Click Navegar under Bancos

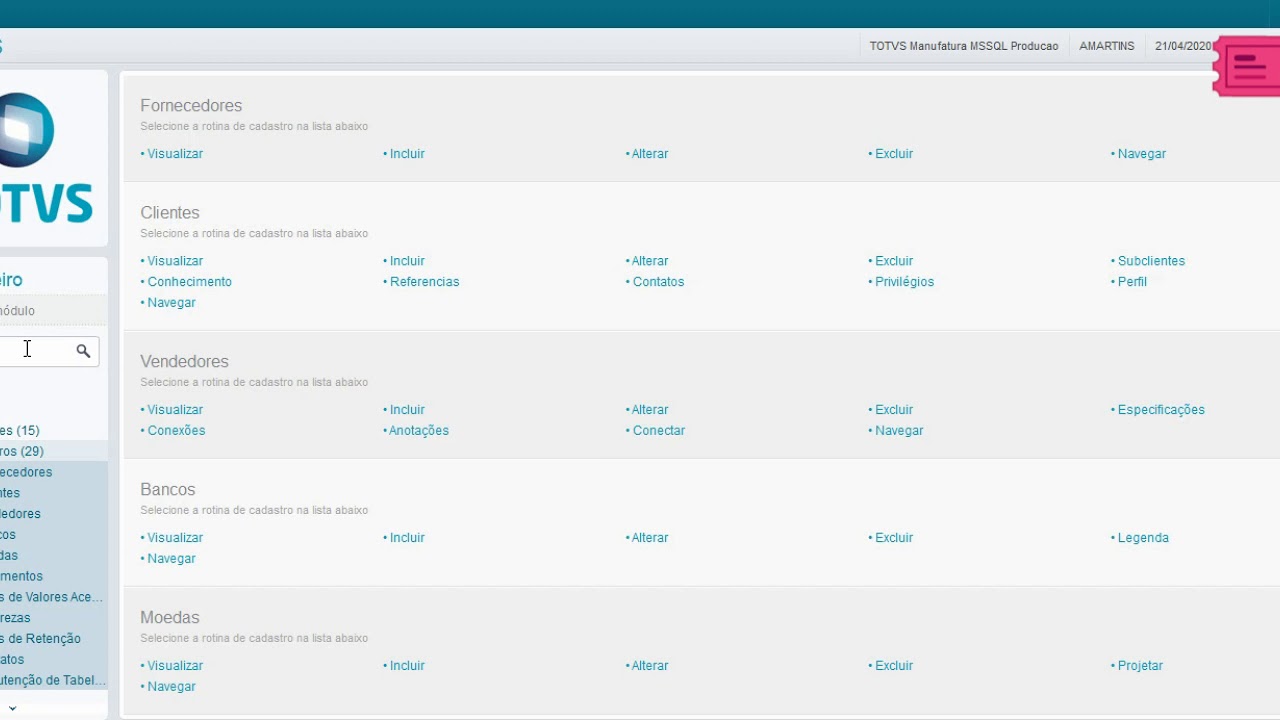click(171, 559)
